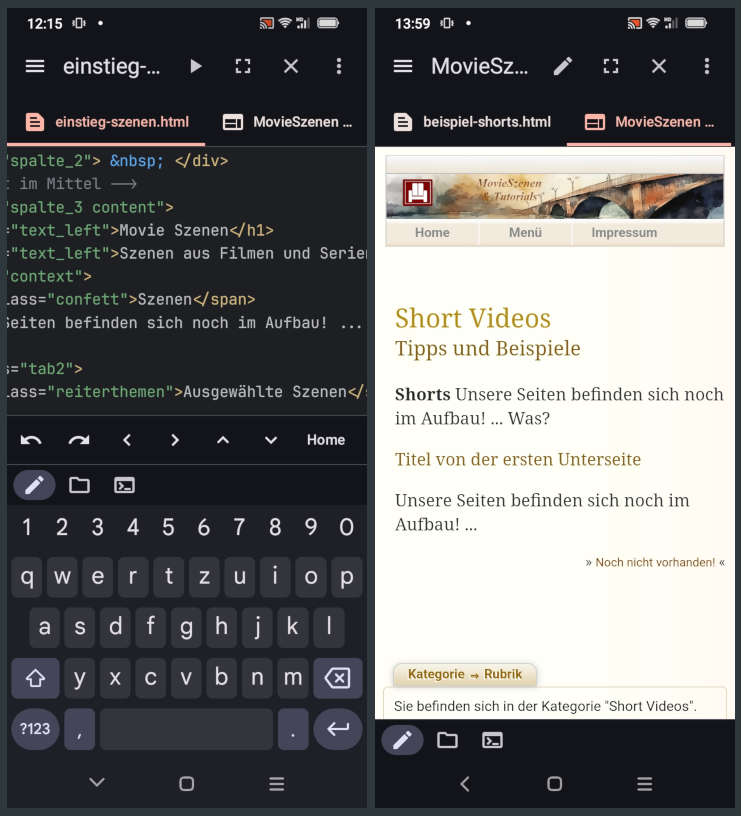Tap the number 0 key
Screen dimensions: 741x816
tap(347, 527)
